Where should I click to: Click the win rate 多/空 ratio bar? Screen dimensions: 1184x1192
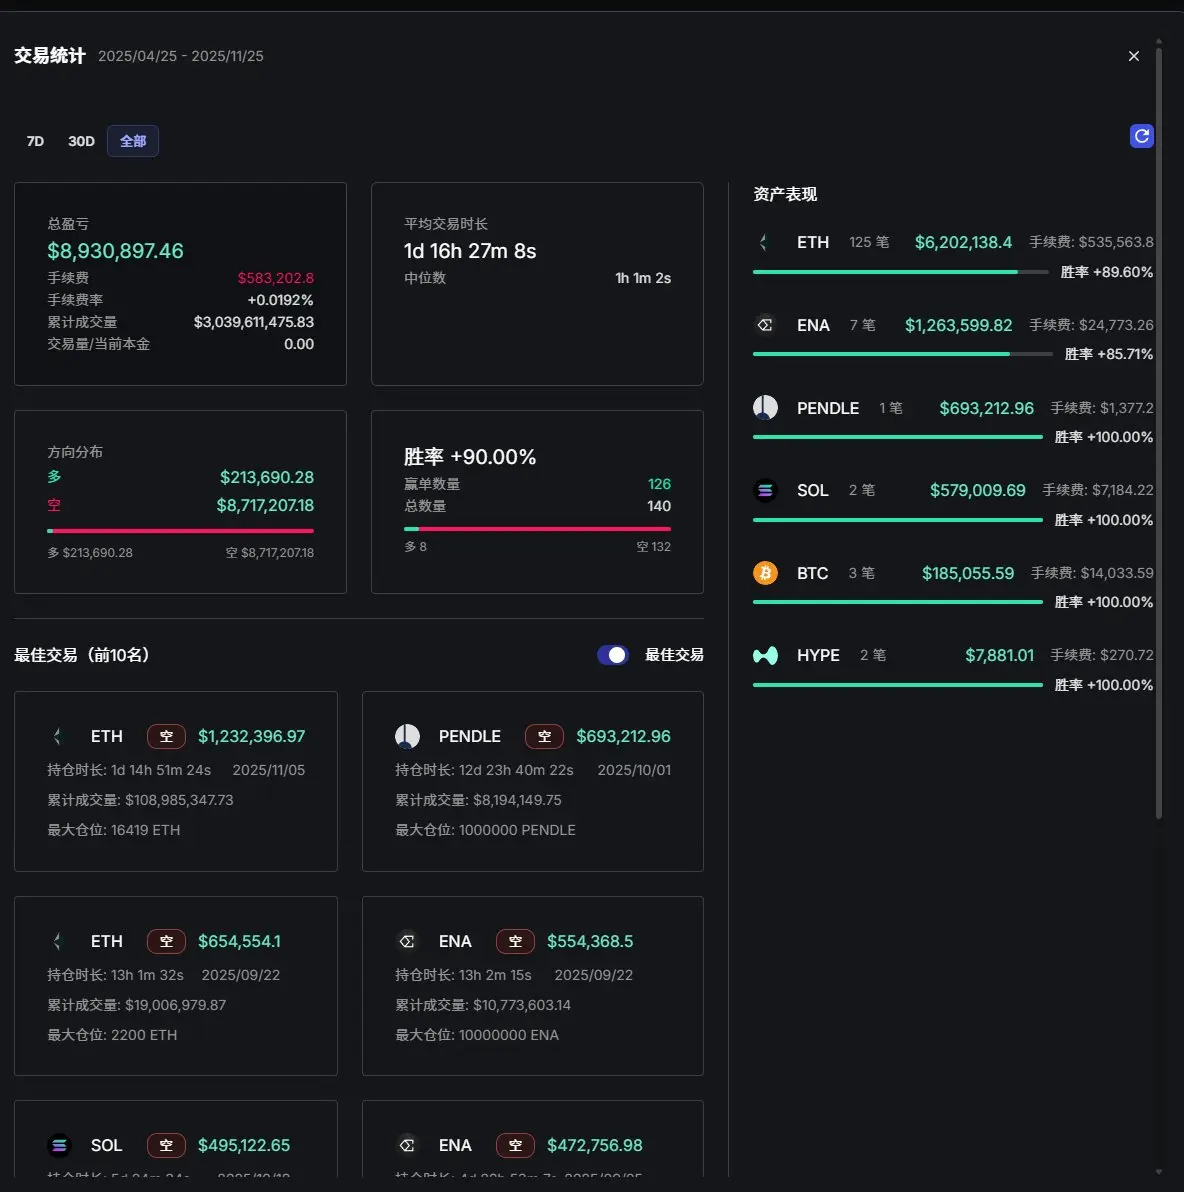(538, 528)
